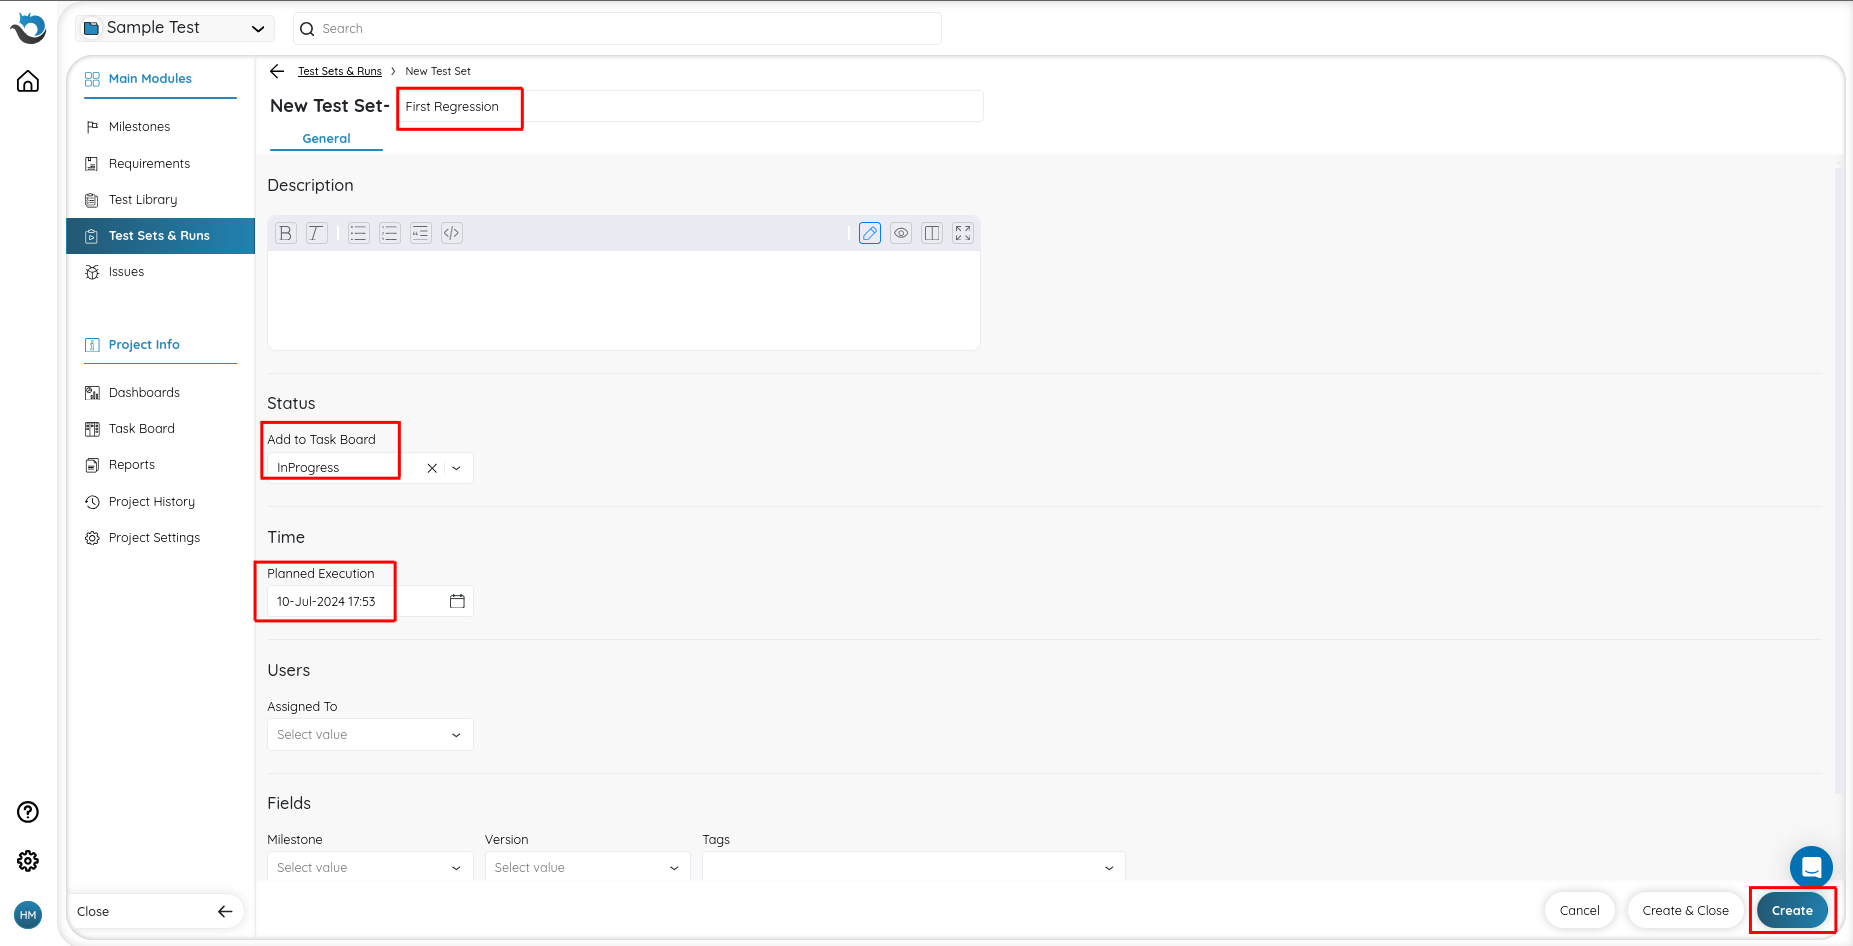
Task: Go to Home via house icon
Action: [x=28, y=81]
